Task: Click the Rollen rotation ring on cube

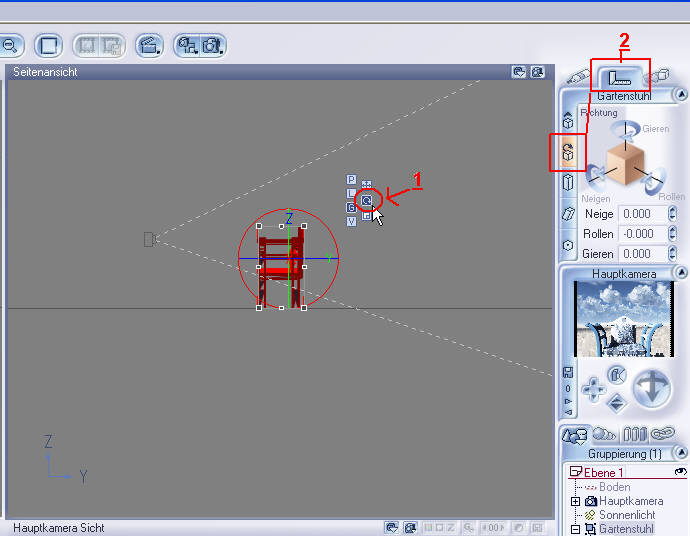Action: coord(654,180)
